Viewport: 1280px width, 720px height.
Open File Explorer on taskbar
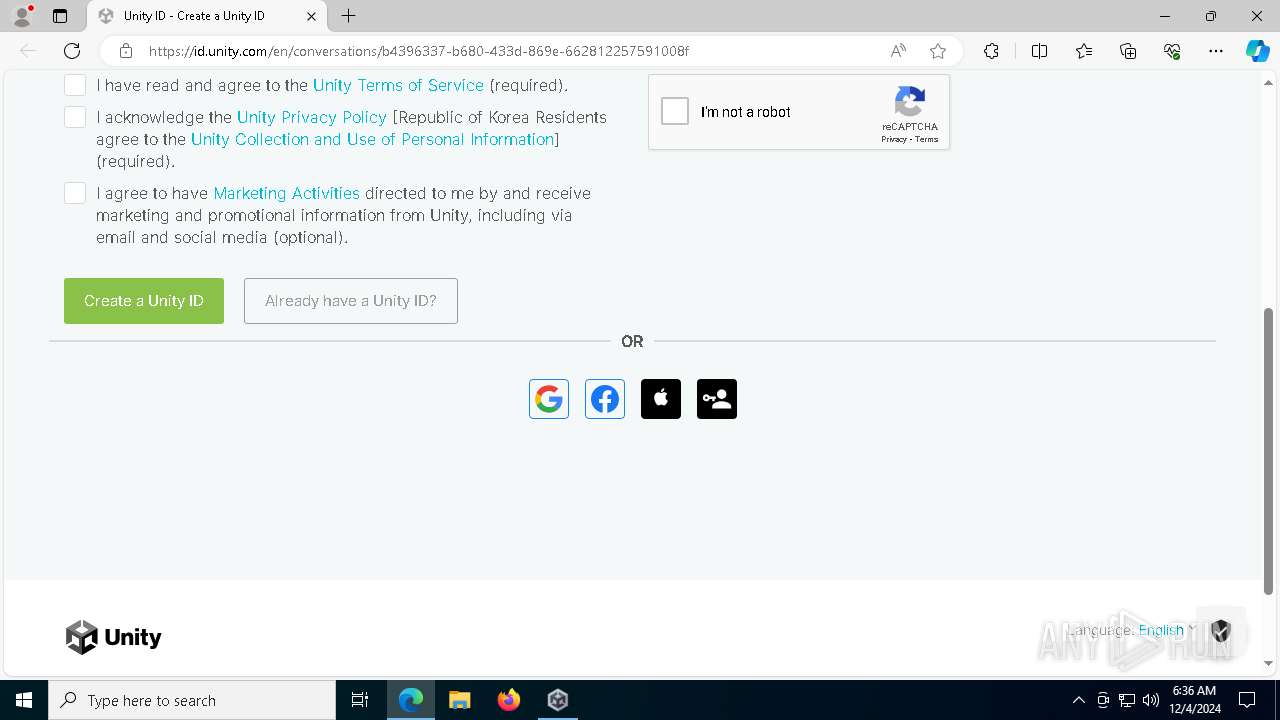(460, 700)
